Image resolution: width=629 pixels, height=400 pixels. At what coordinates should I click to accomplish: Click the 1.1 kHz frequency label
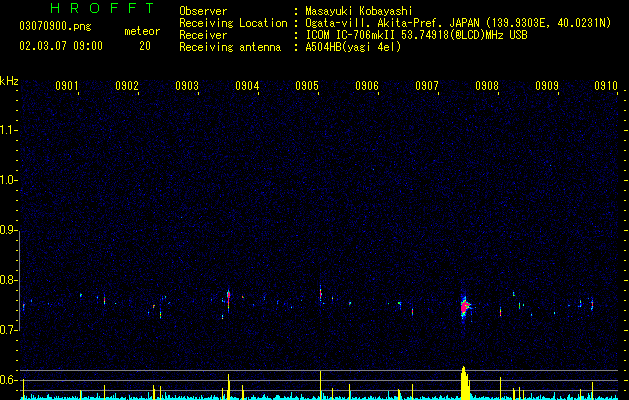pos(9,130)
